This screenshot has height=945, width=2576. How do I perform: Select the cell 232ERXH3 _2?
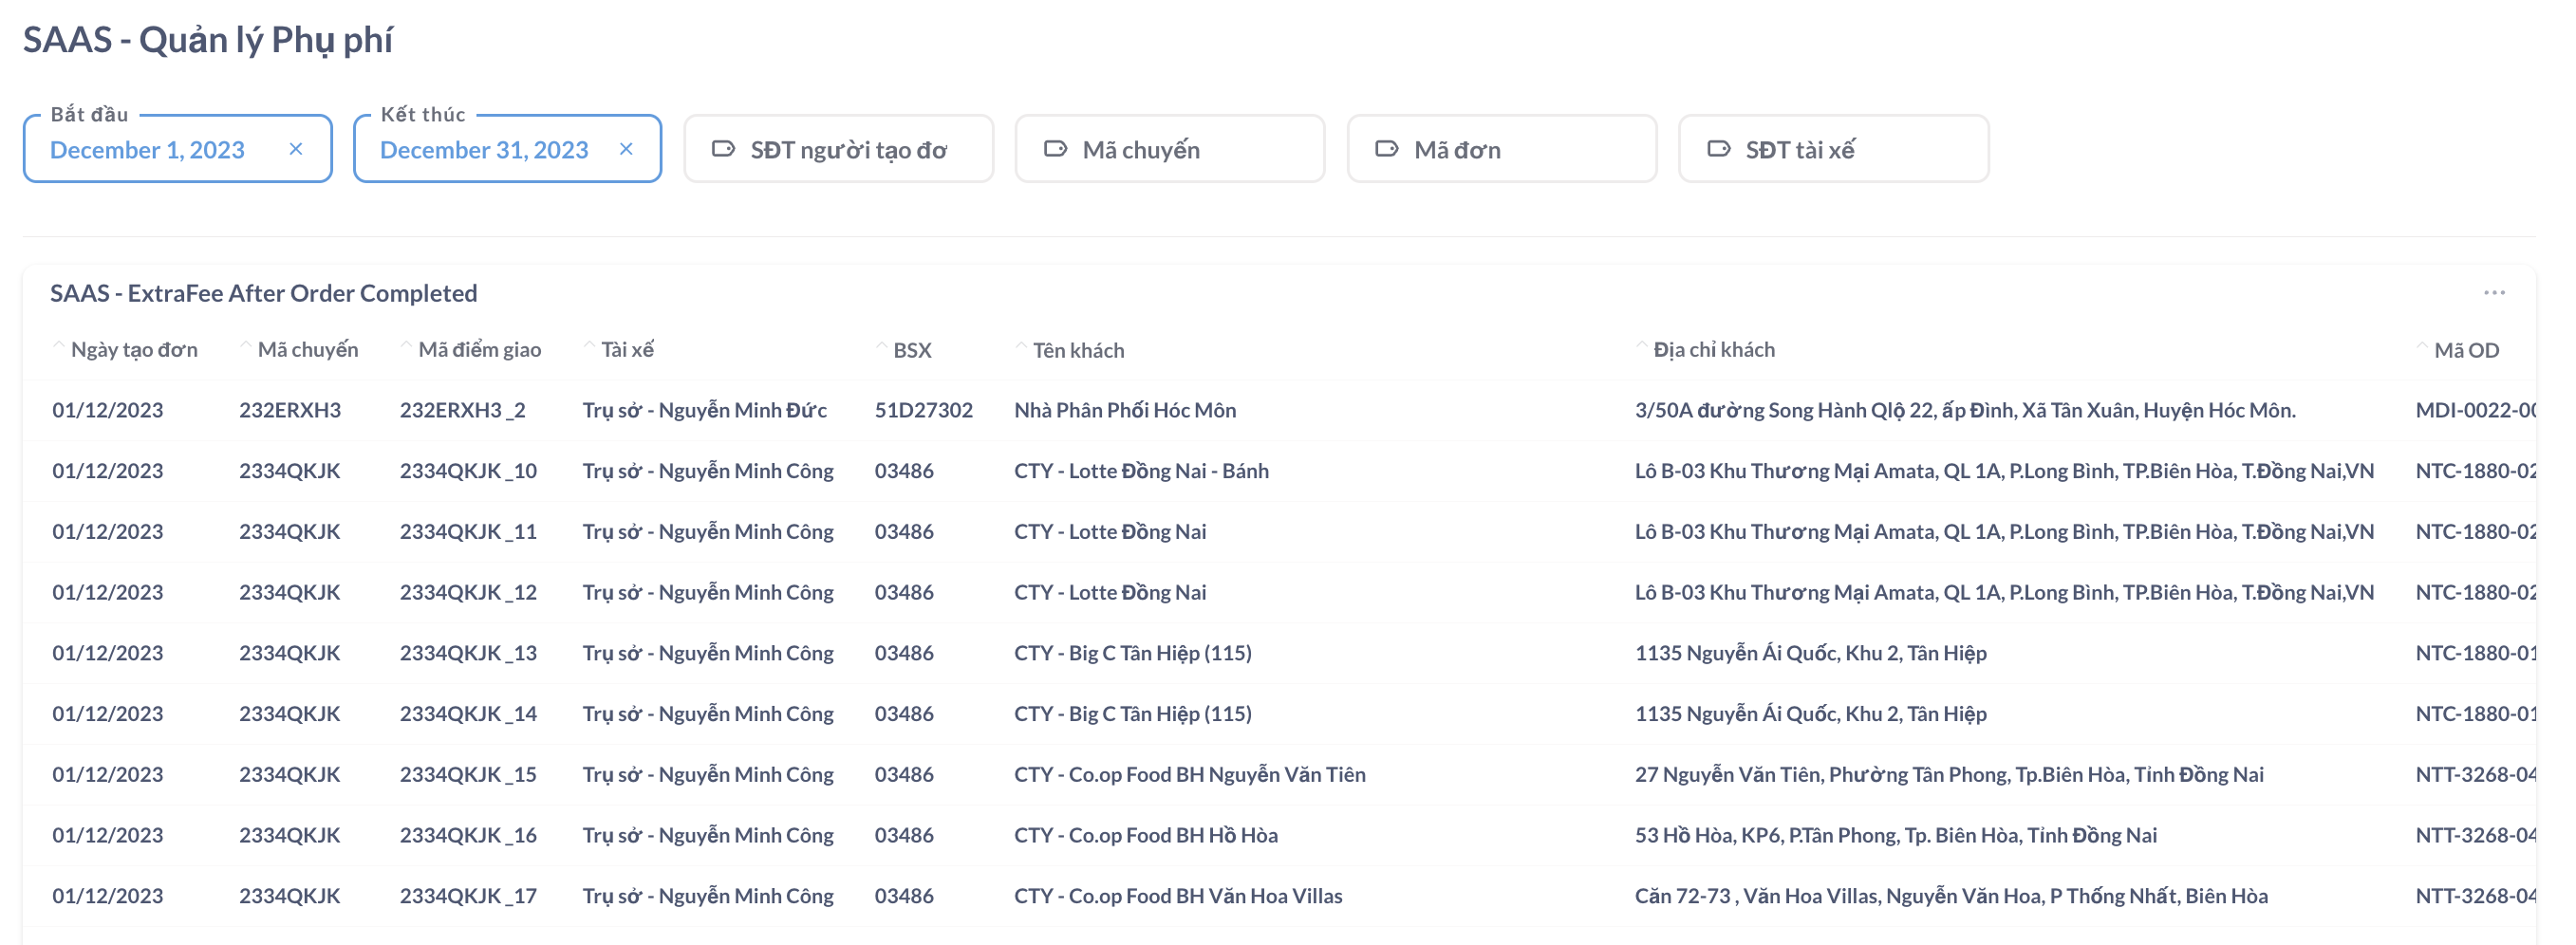pos(462,410)
